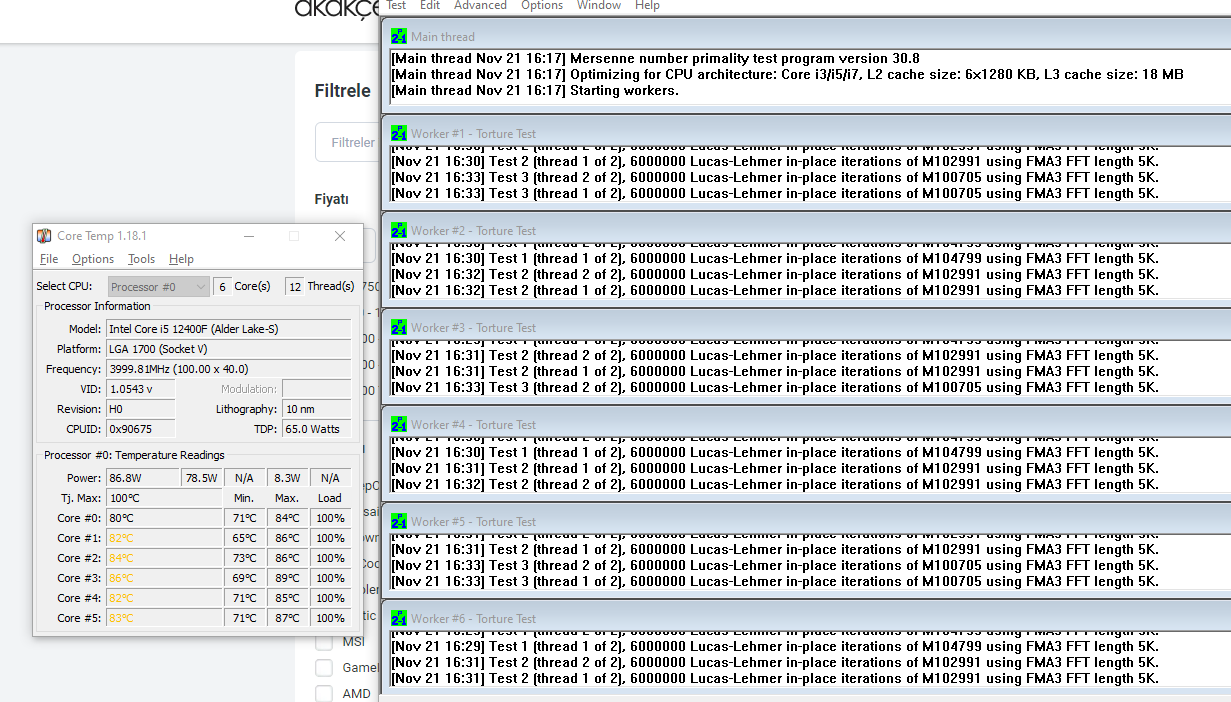
Task: Open the Options menu in Prime95
Action: click(x=542, y=5)
